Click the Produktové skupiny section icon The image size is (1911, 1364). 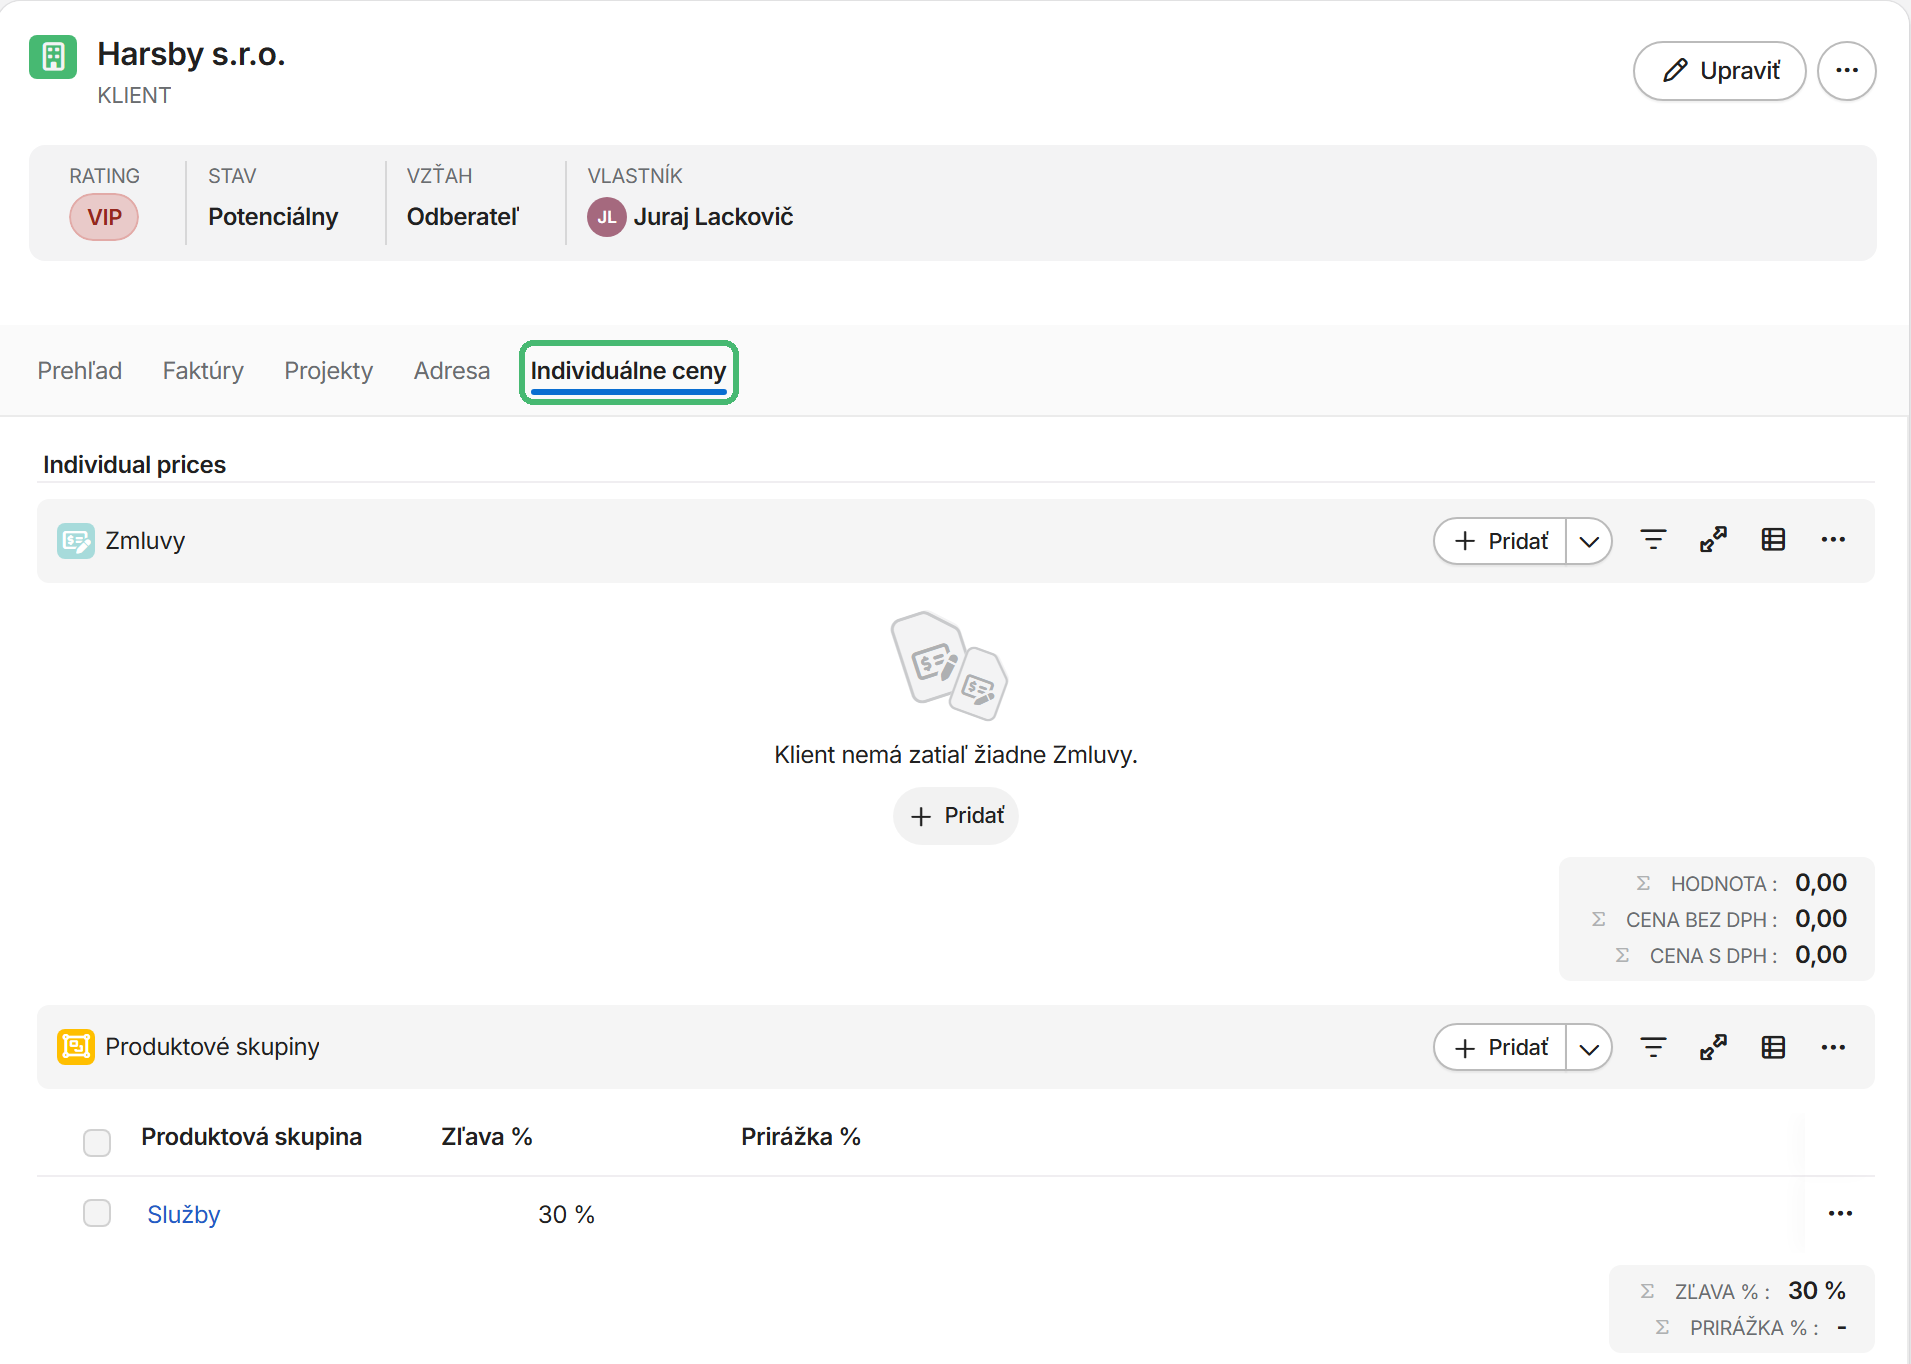point(76,1047)
